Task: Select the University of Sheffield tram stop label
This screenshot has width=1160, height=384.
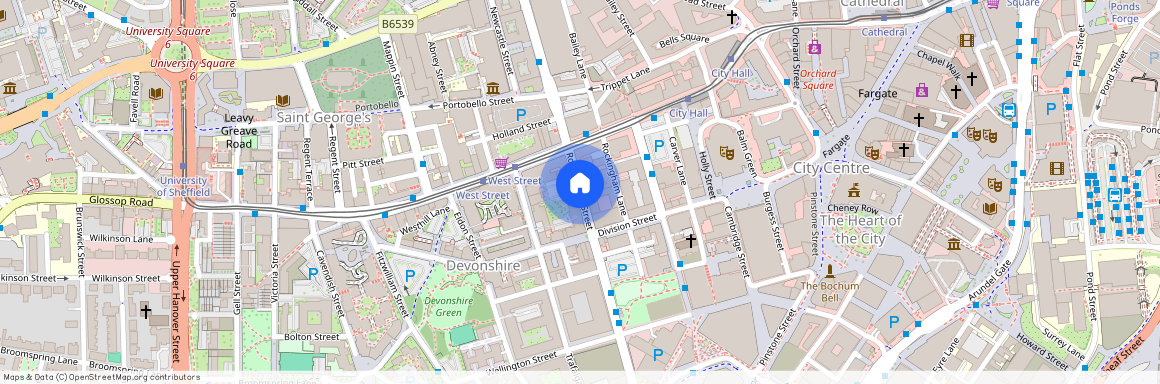Action: (182, 186)
